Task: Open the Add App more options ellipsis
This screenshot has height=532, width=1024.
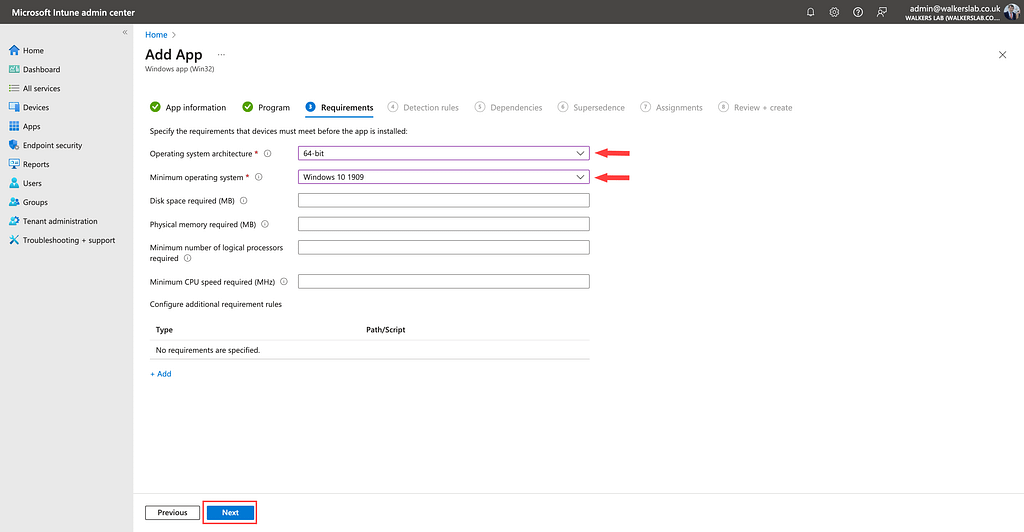Action: coord(221,55)
